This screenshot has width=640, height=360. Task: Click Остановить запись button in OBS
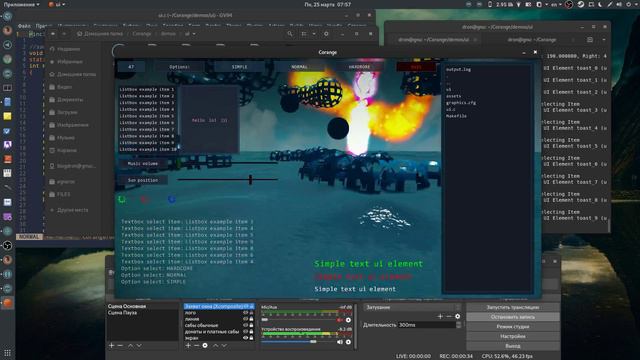pos(513,317)
